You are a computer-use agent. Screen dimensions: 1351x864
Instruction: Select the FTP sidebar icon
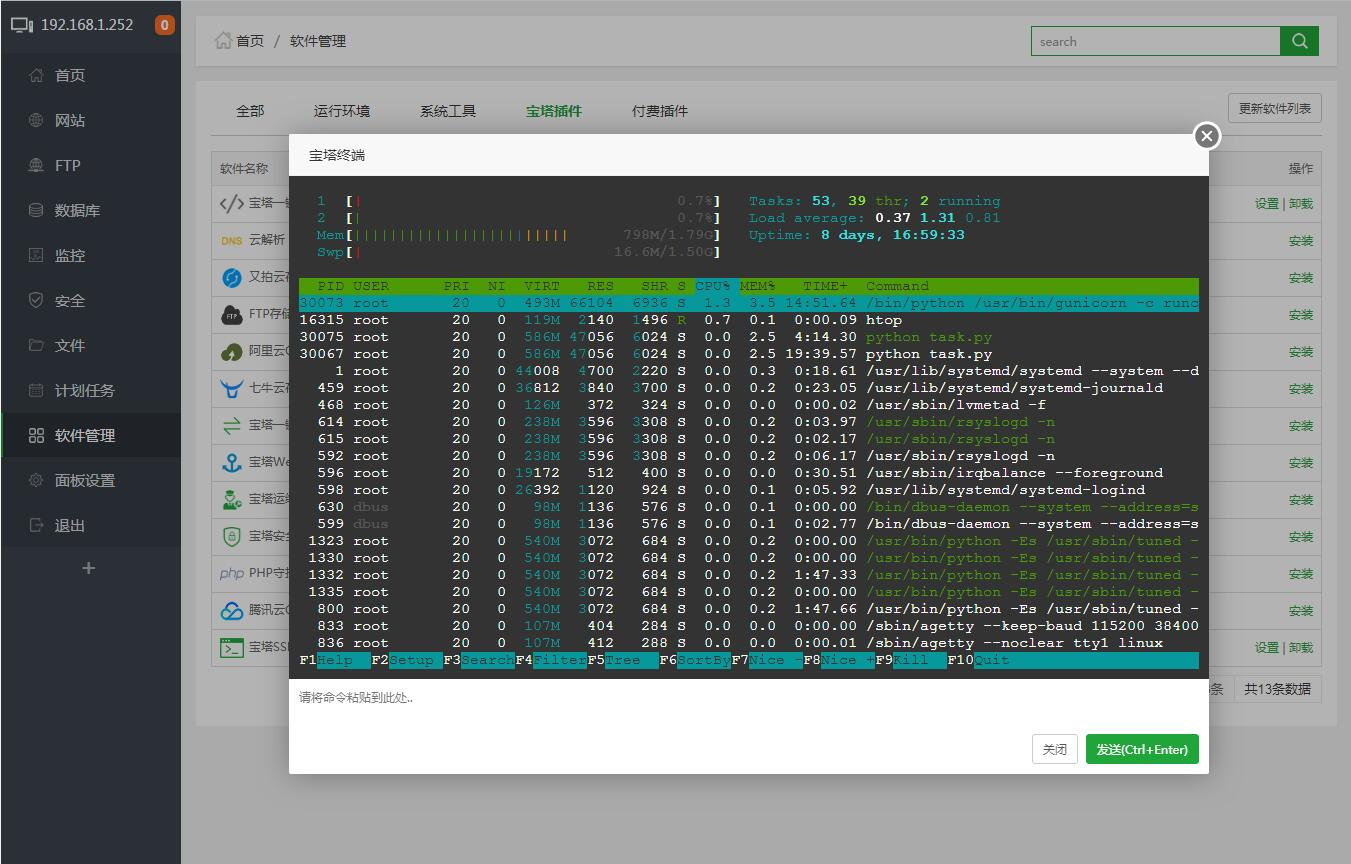60,164
